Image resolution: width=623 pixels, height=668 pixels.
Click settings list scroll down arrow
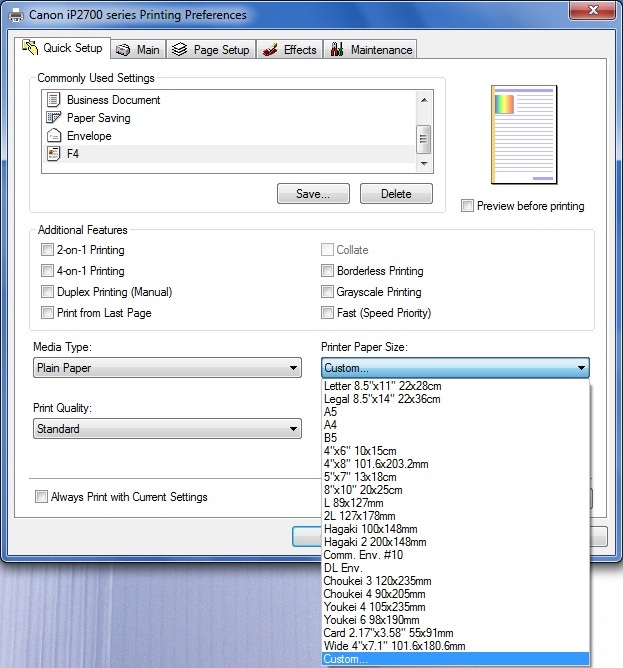click(x=424, y=164)
